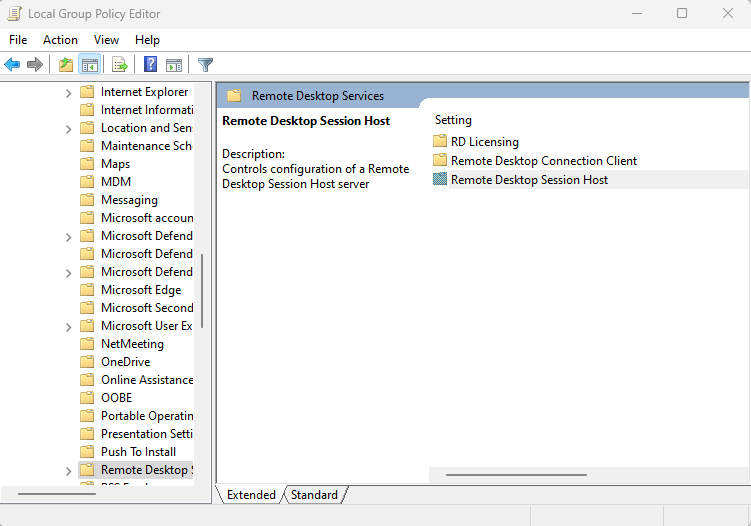Expand the third Microsoft Defender node chevron
The height and width of the screenshot is (526, 751).
tap(68, 273)
